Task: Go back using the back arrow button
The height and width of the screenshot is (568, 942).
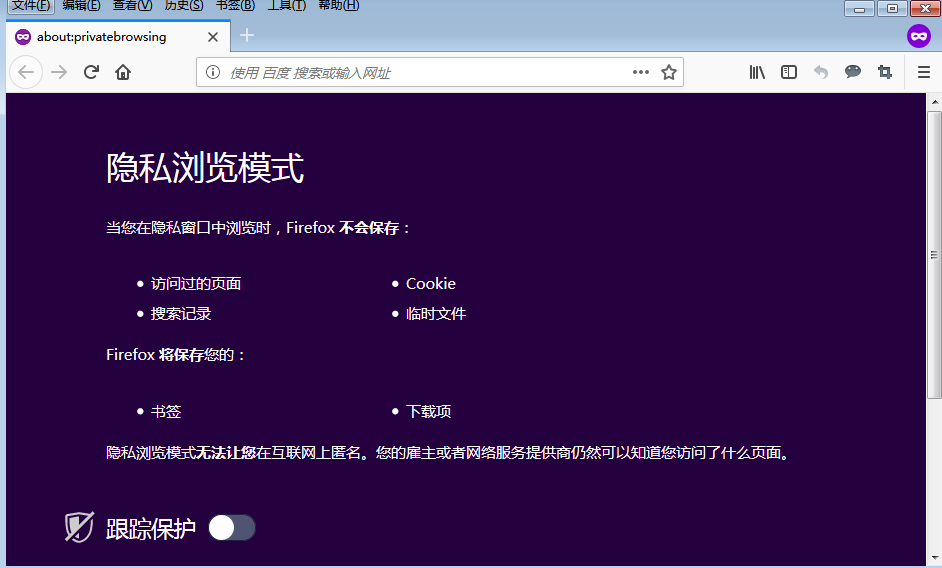Action: point(26,72)
